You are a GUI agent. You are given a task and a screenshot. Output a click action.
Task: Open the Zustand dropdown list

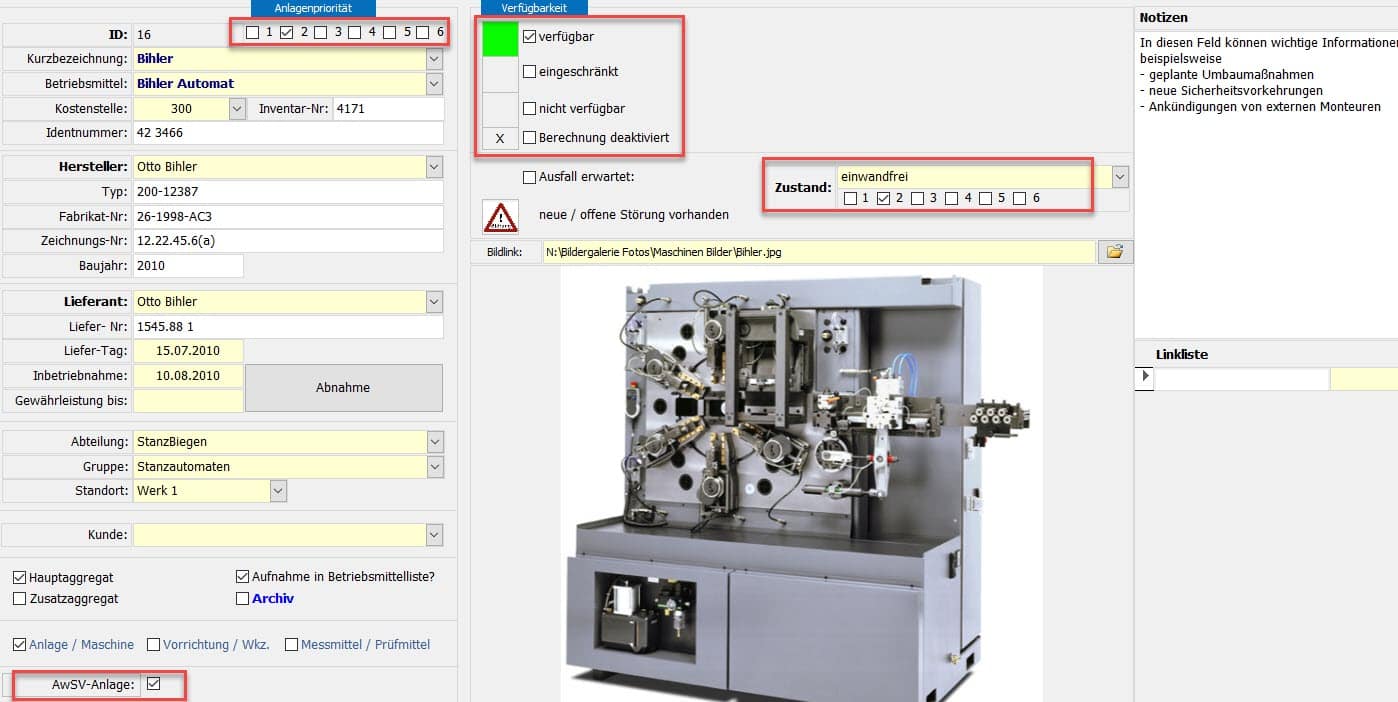point(1120,177)
